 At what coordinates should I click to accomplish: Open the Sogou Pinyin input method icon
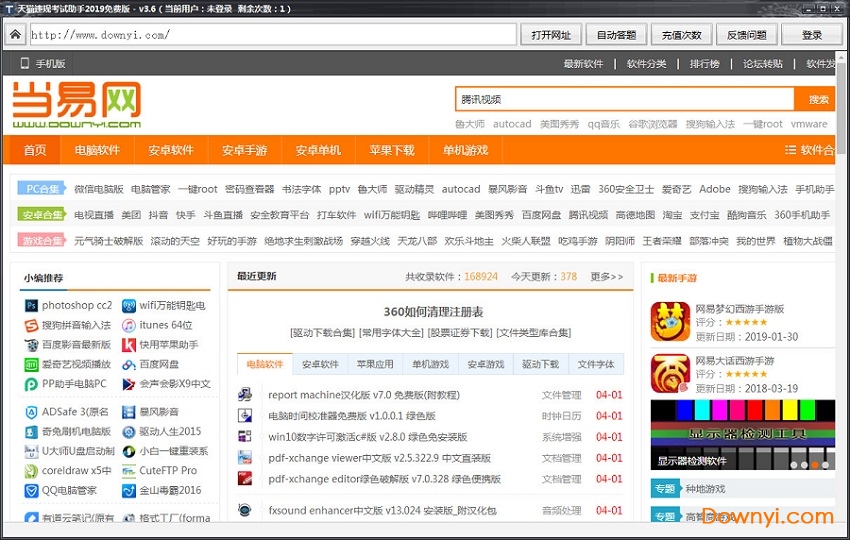point(31,325)
